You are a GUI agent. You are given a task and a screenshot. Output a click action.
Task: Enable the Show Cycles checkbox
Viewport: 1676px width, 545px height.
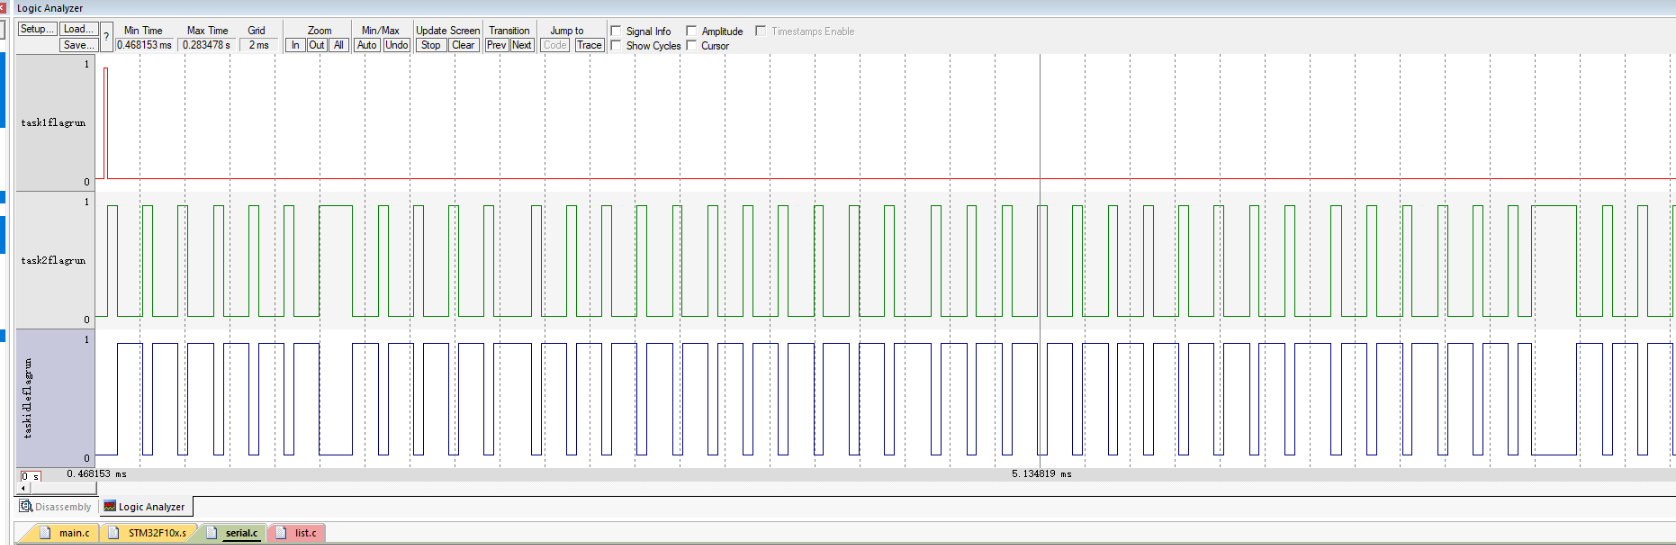coord(616,45)
